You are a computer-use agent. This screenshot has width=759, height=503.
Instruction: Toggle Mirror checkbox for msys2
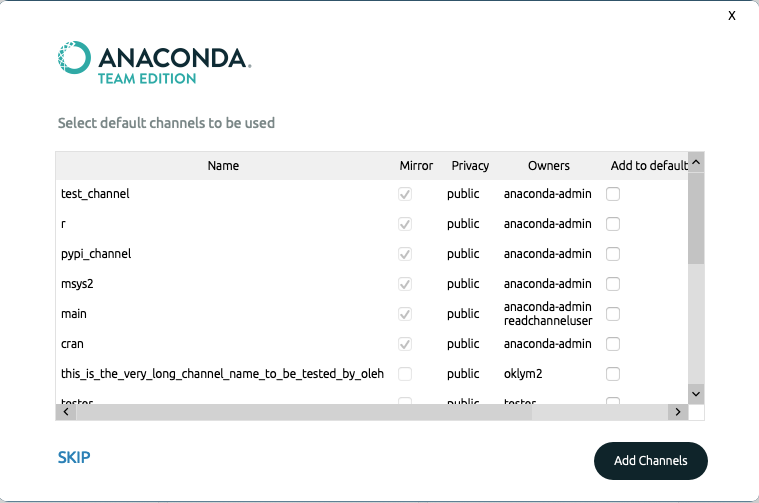(405, 284)
